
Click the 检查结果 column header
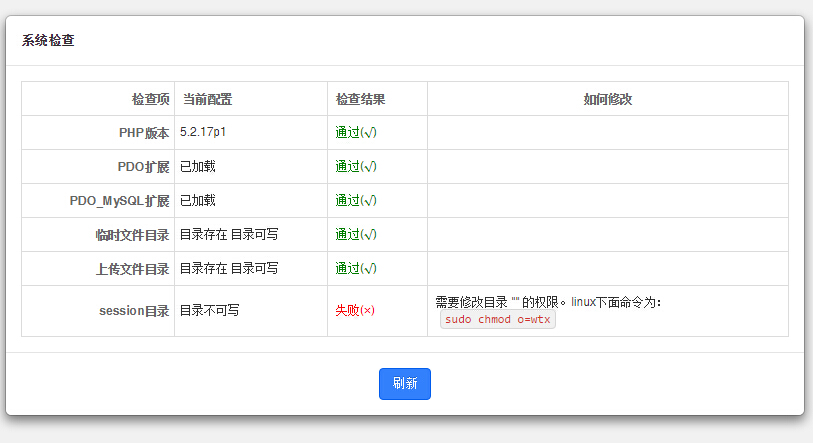(x=361, y=99)
